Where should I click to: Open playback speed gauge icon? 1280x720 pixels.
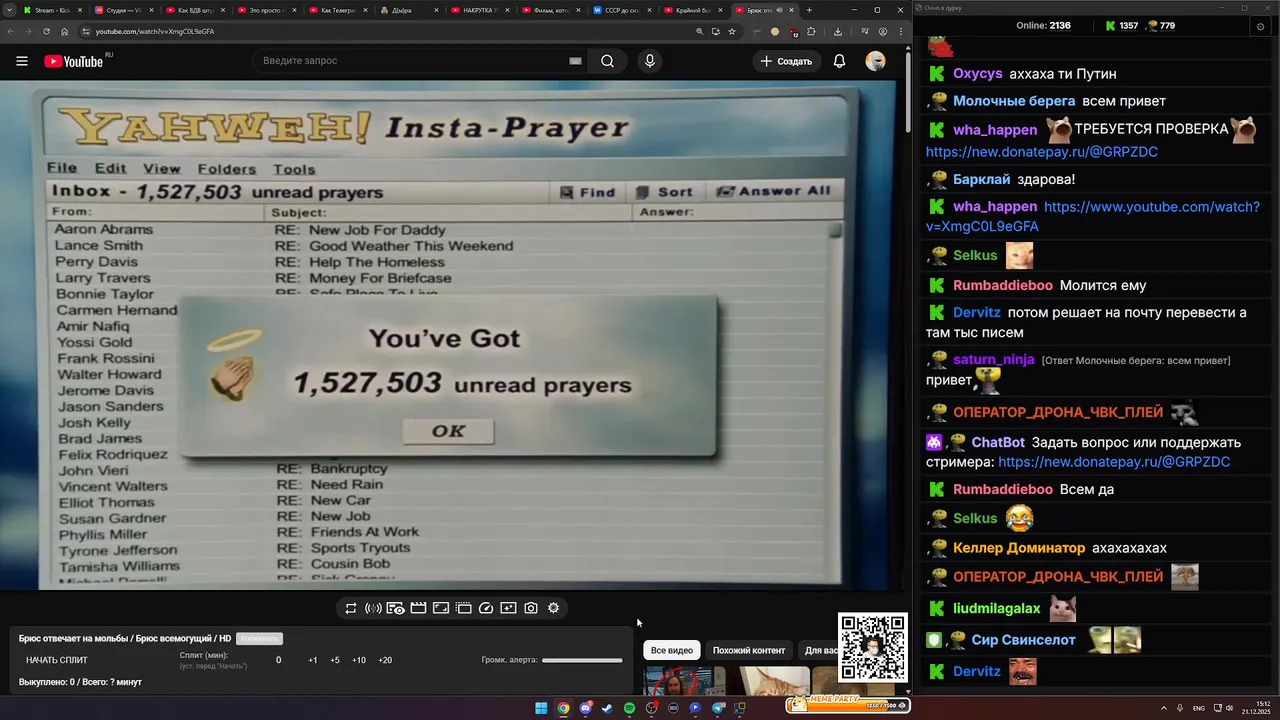[x=486, y=608]
